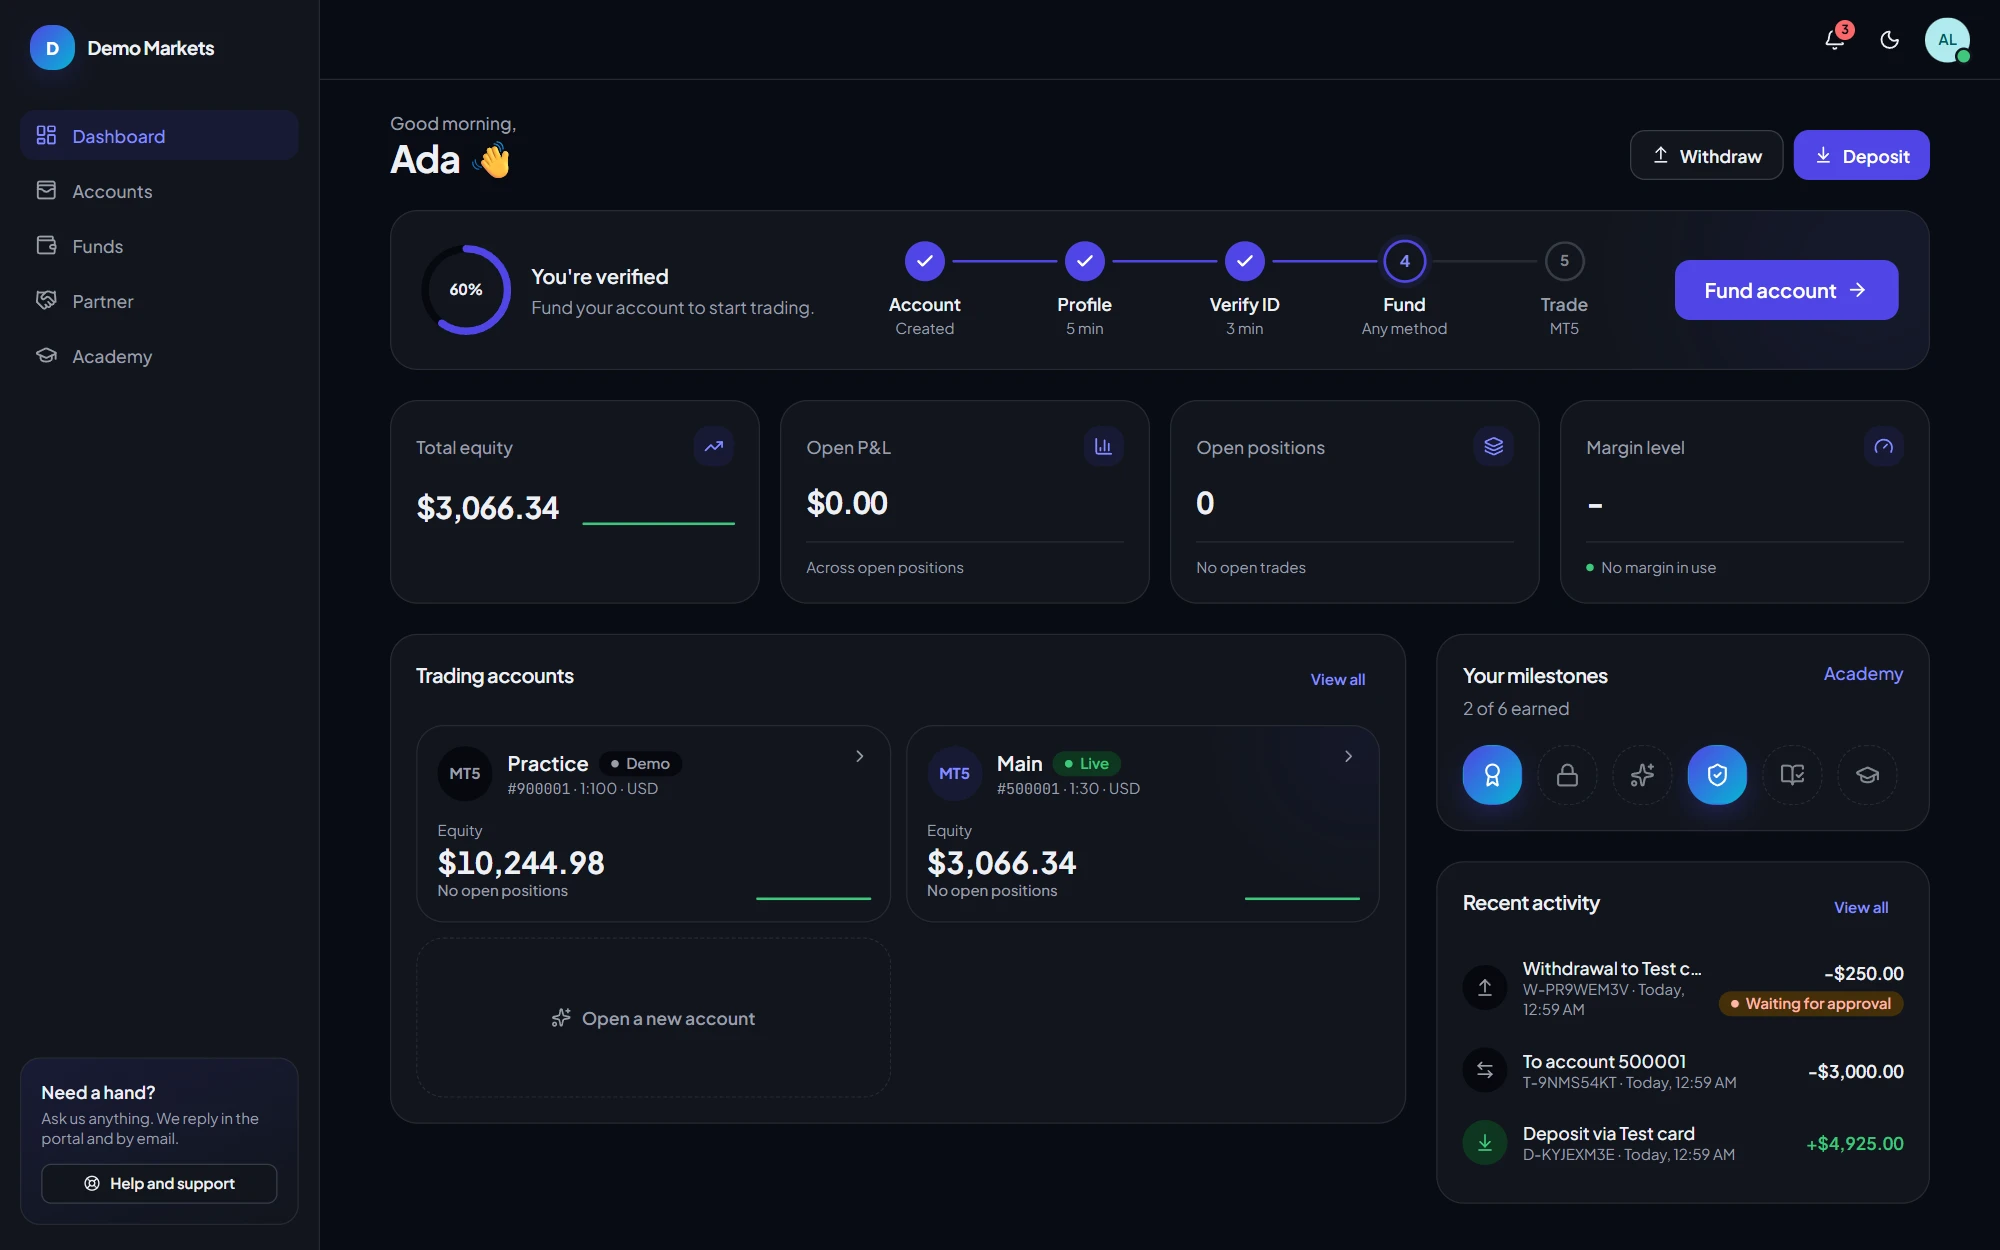Select the earned shield milestone badge

click(1717, 774)
